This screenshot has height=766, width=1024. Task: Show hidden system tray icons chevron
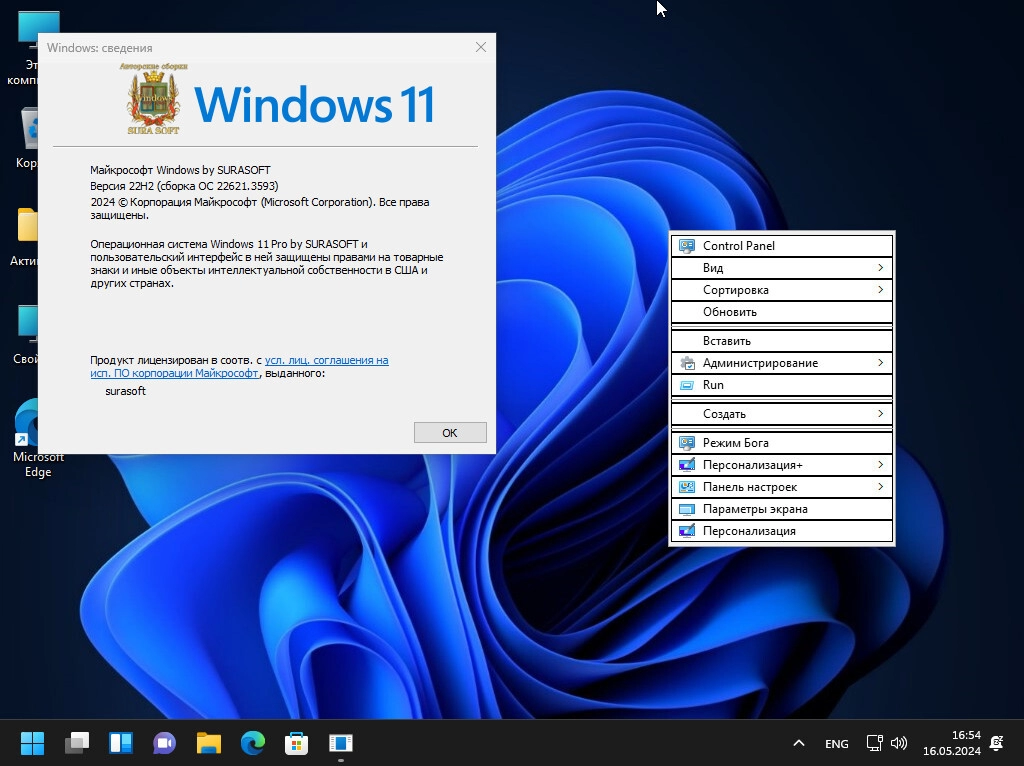(798, 743)
